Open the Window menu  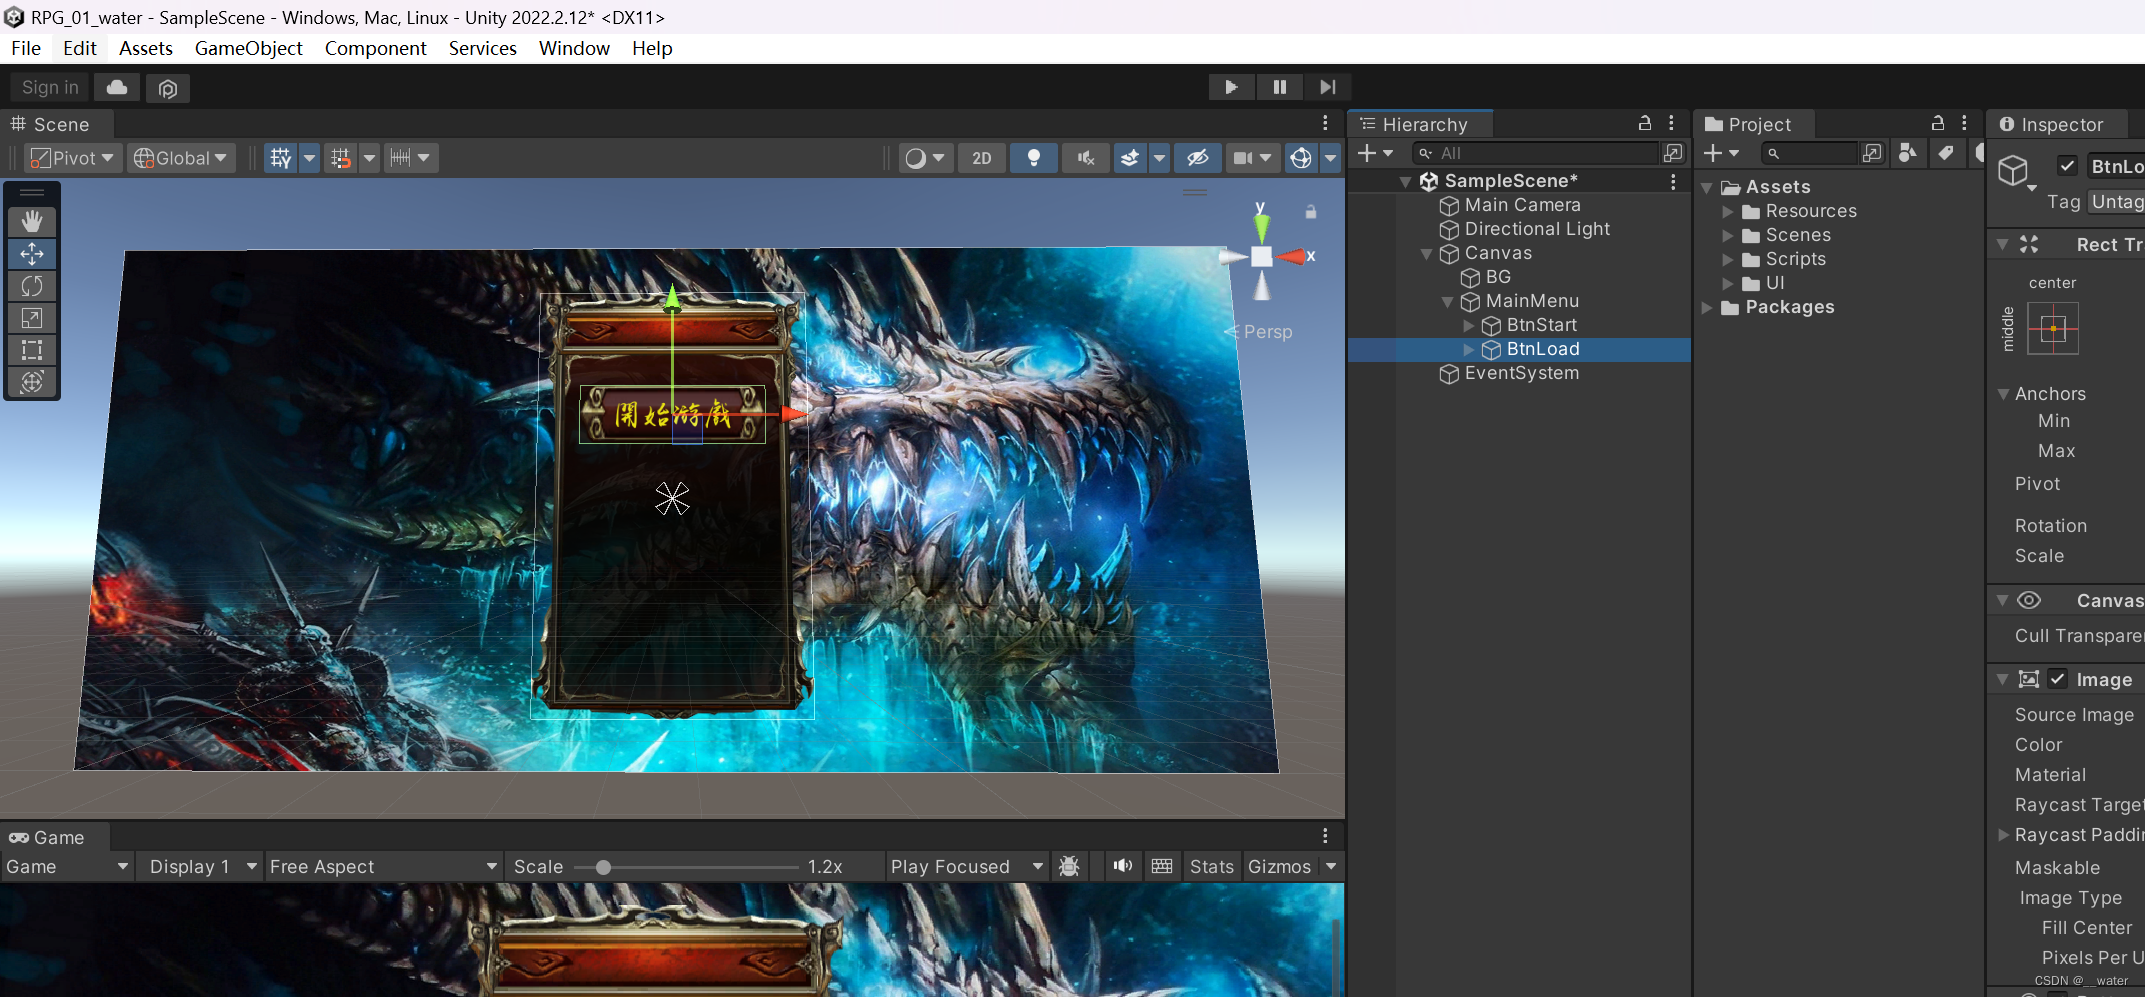(x=574, y=48)
